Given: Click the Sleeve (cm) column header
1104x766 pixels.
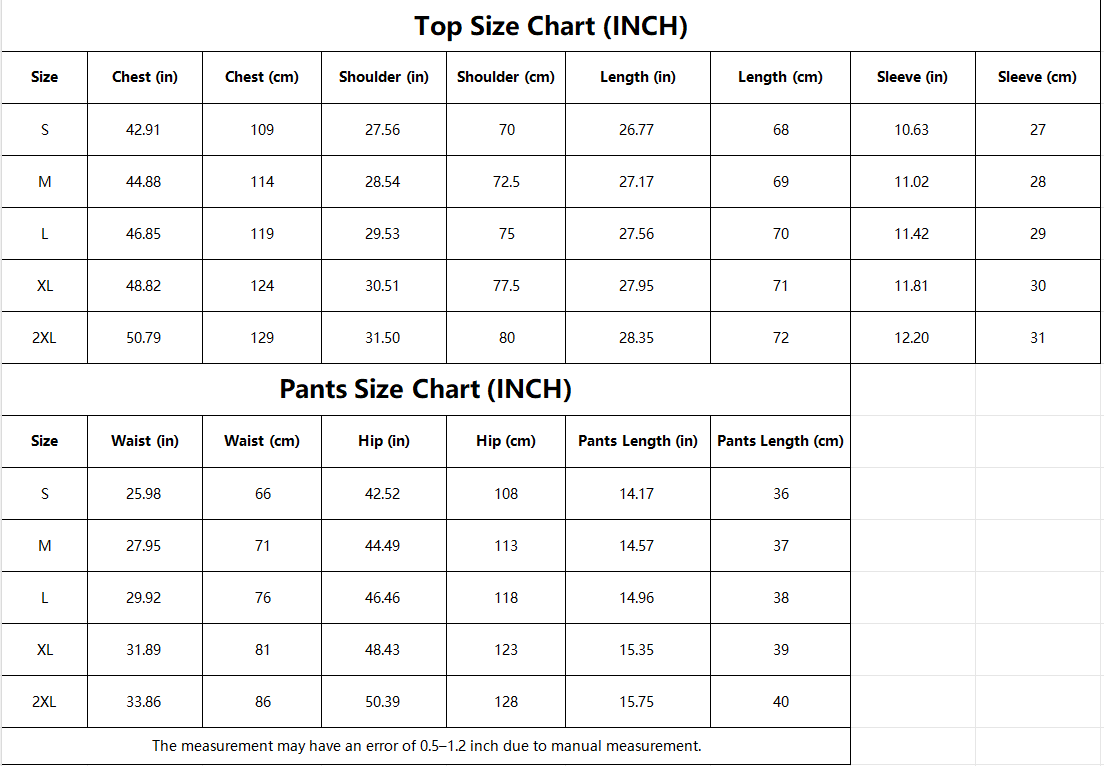Looking at the screenshot, I should click(x=1037, y=77).
